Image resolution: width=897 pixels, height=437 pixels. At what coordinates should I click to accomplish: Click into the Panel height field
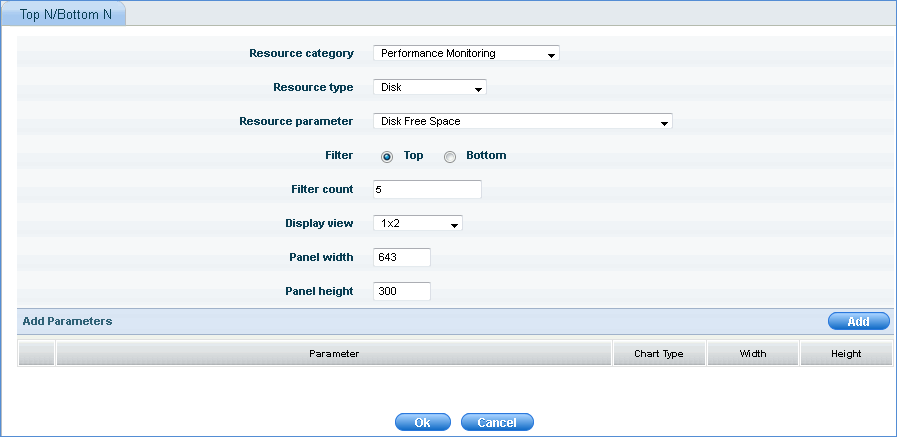[401, 292]
